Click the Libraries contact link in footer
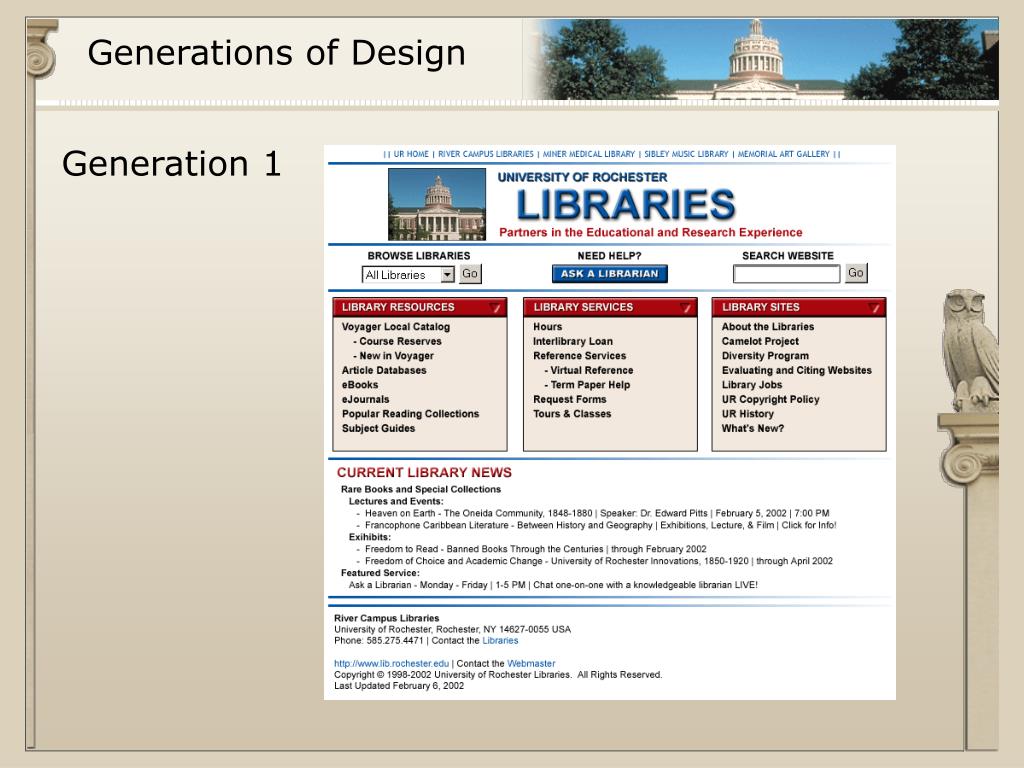This screenshot has width=1024, height=768. point(500,641)
